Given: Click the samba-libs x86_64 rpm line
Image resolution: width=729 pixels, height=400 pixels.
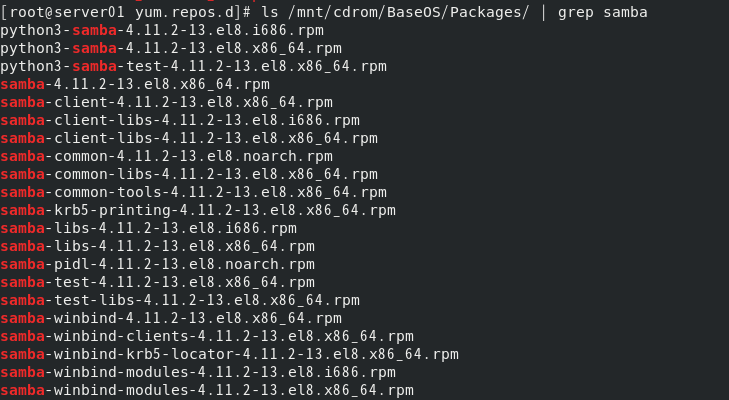Looking at the screenshot, I should pos(157,246).
